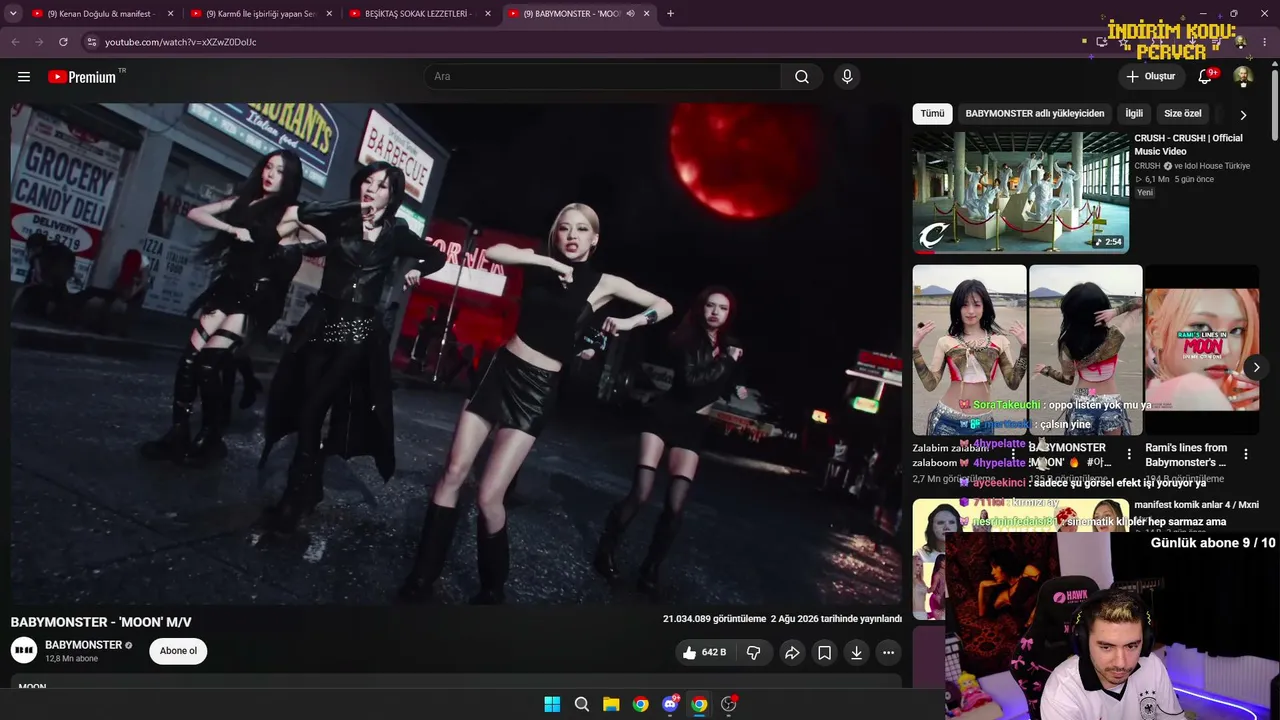Select the BABYMONSTER adlı yükleyiciden chip
The height and width of the screenshot is (720, 1280).
1035,114
